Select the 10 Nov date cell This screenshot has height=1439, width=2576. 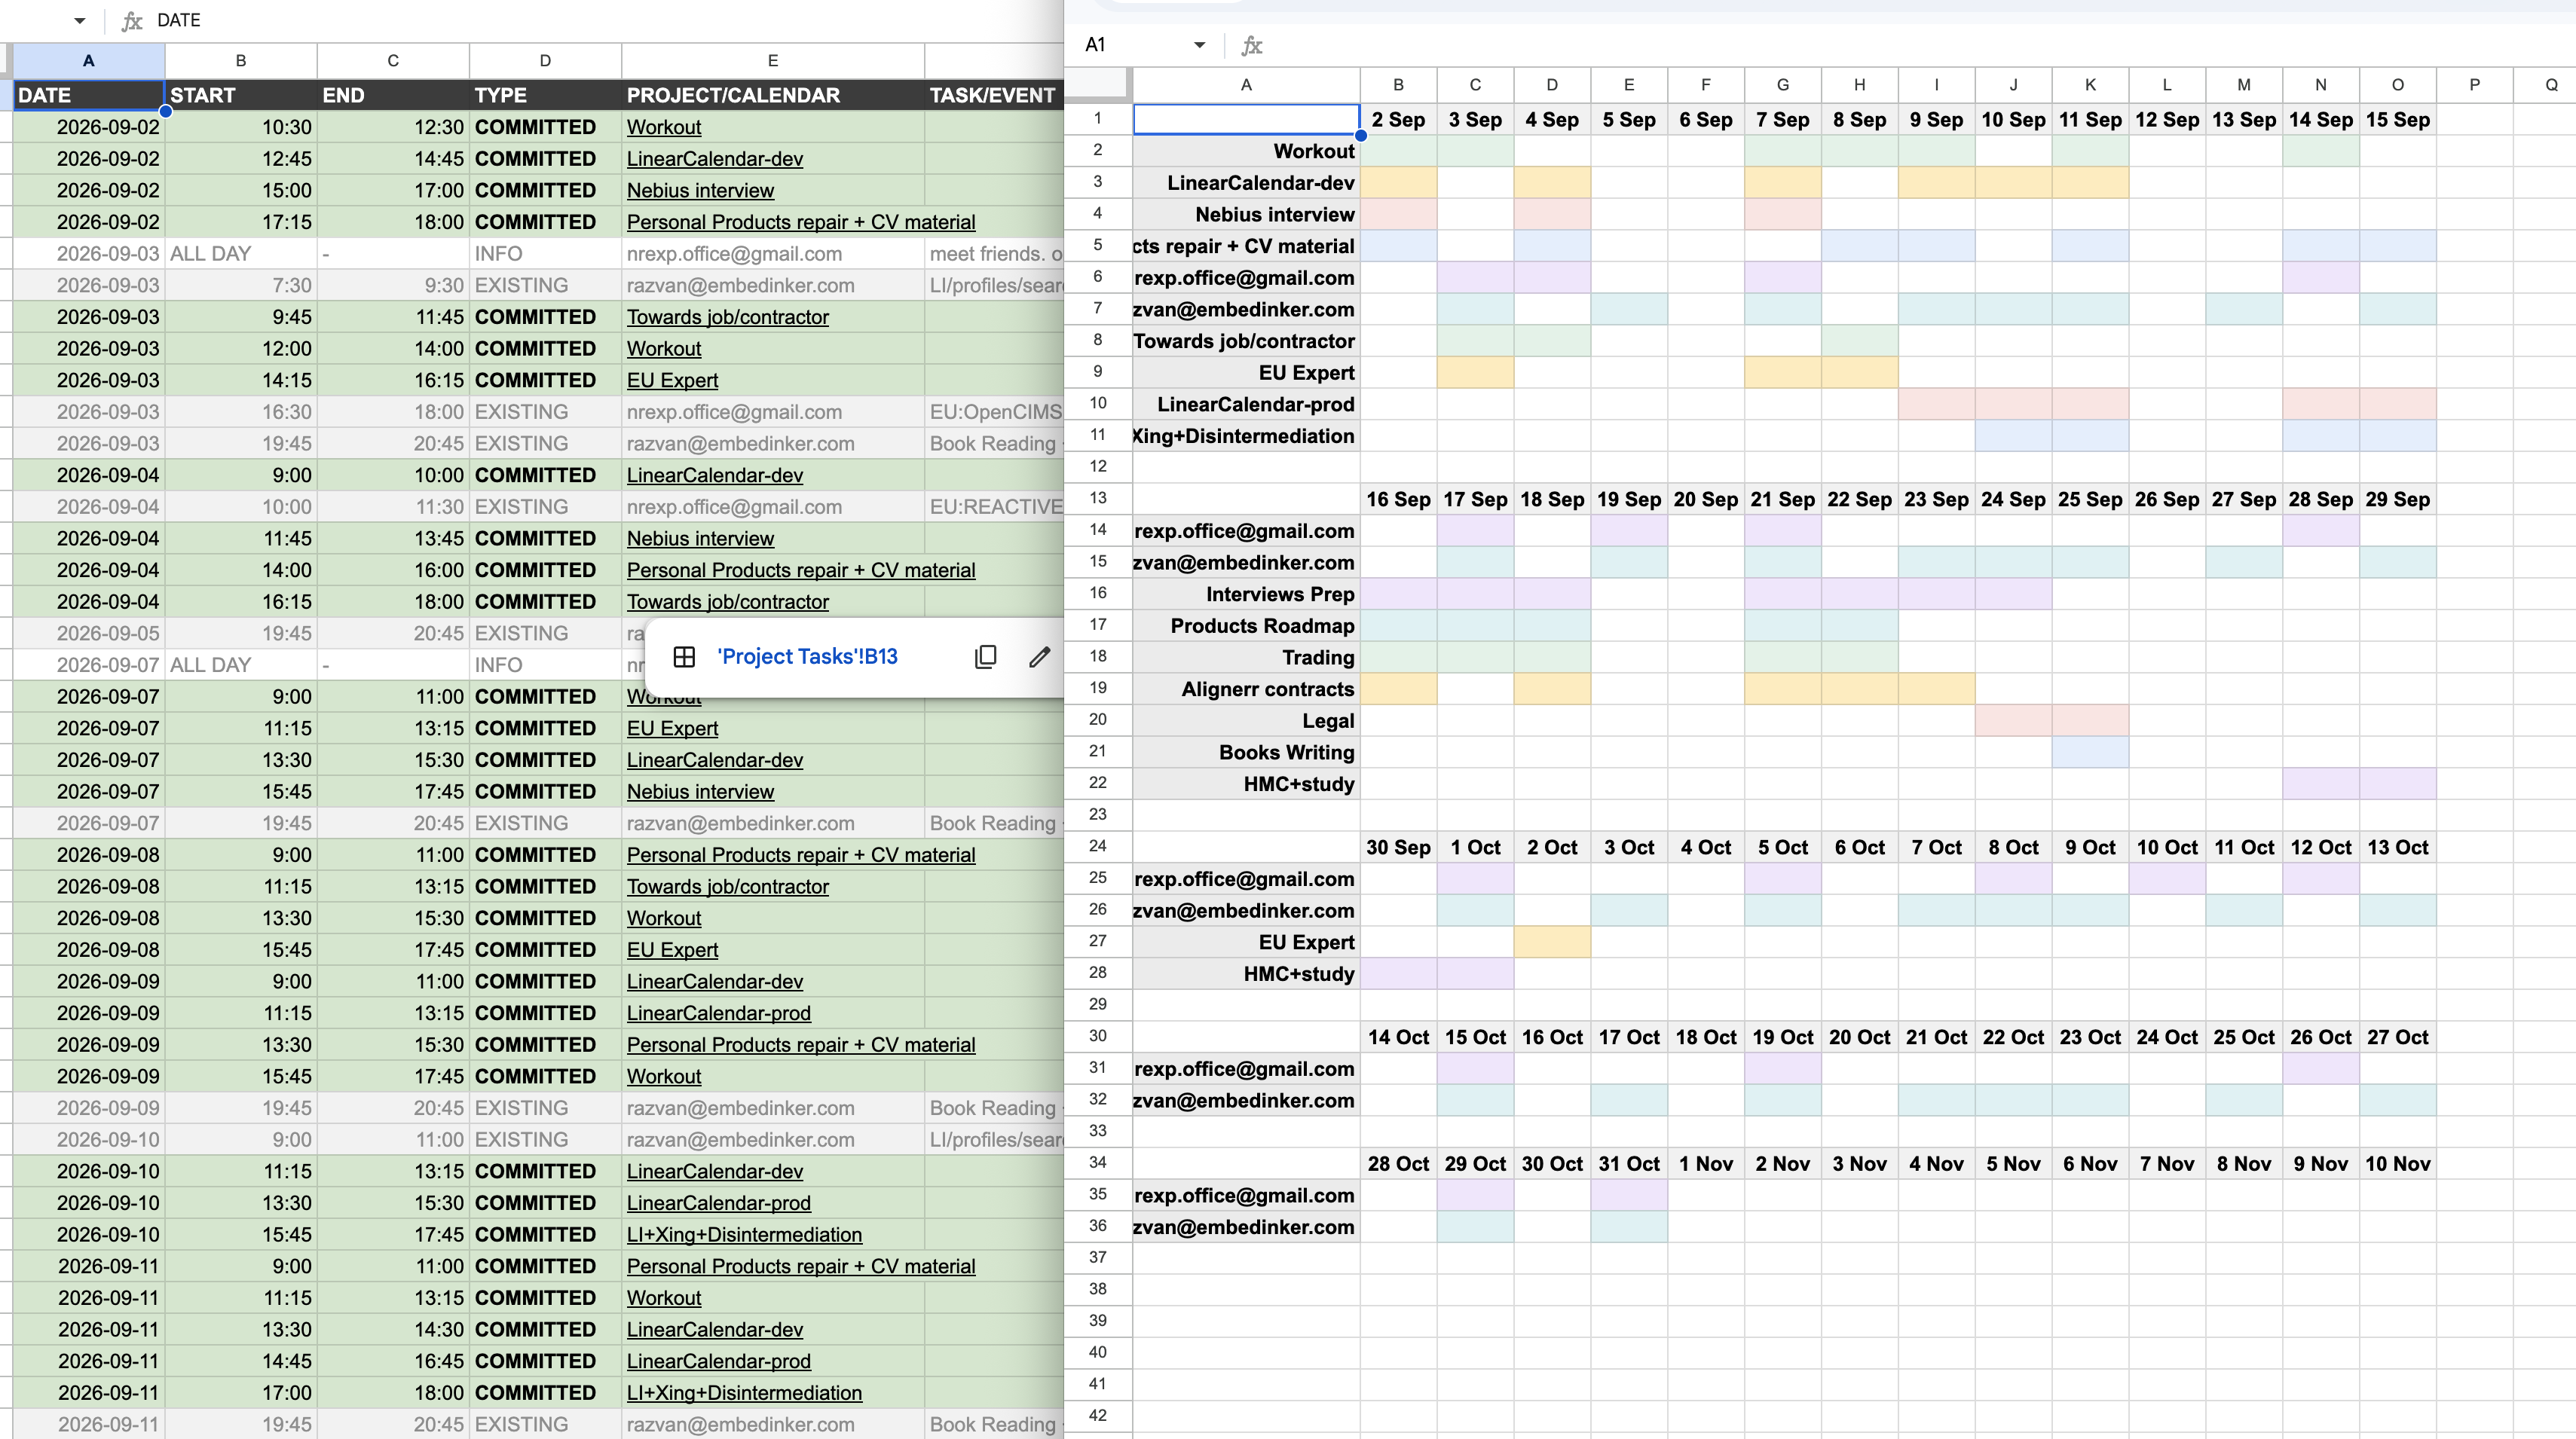[2397, 1164]
